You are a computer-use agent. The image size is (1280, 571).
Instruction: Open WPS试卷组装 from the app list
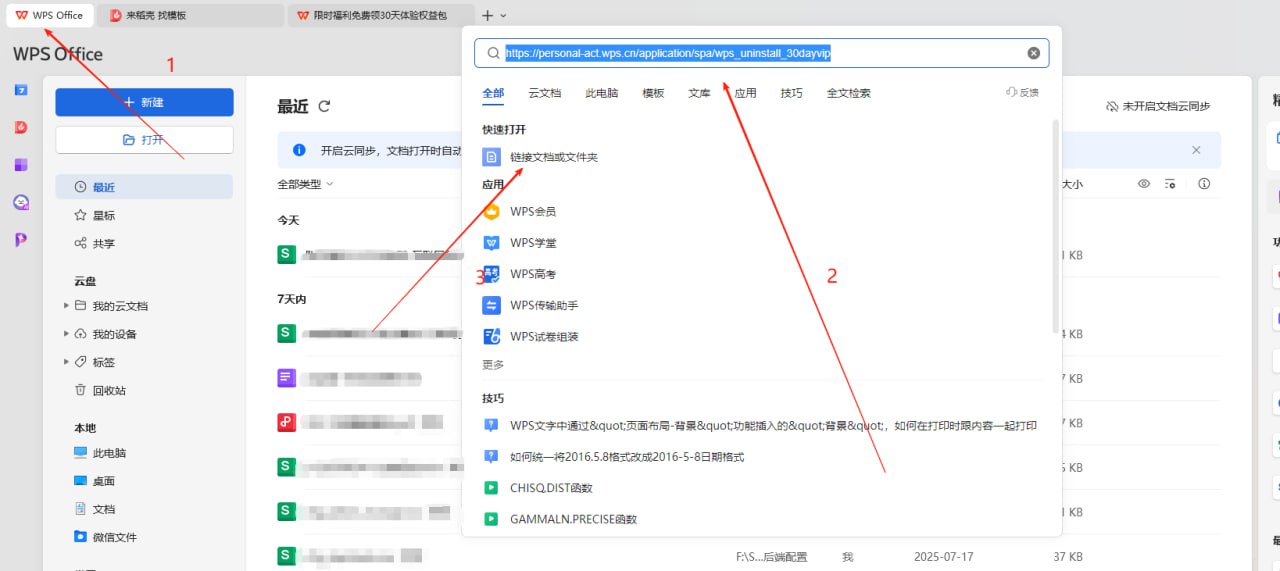click(543, 336)
